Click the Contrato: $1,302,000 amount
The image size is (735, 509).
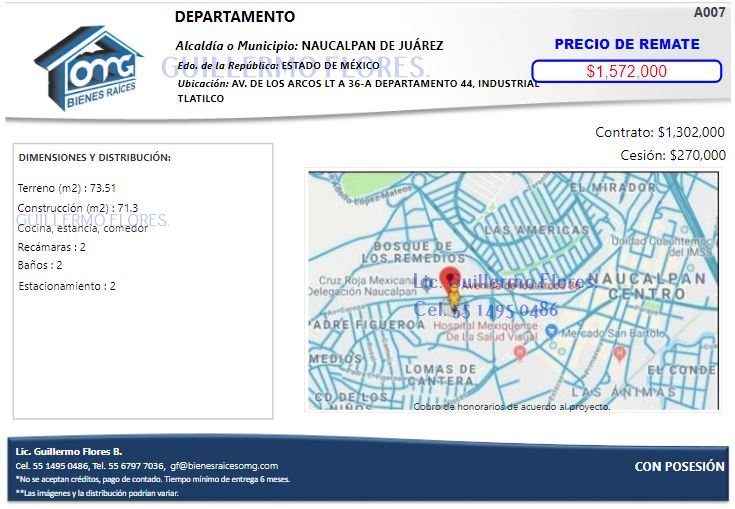tap(659, 132)
